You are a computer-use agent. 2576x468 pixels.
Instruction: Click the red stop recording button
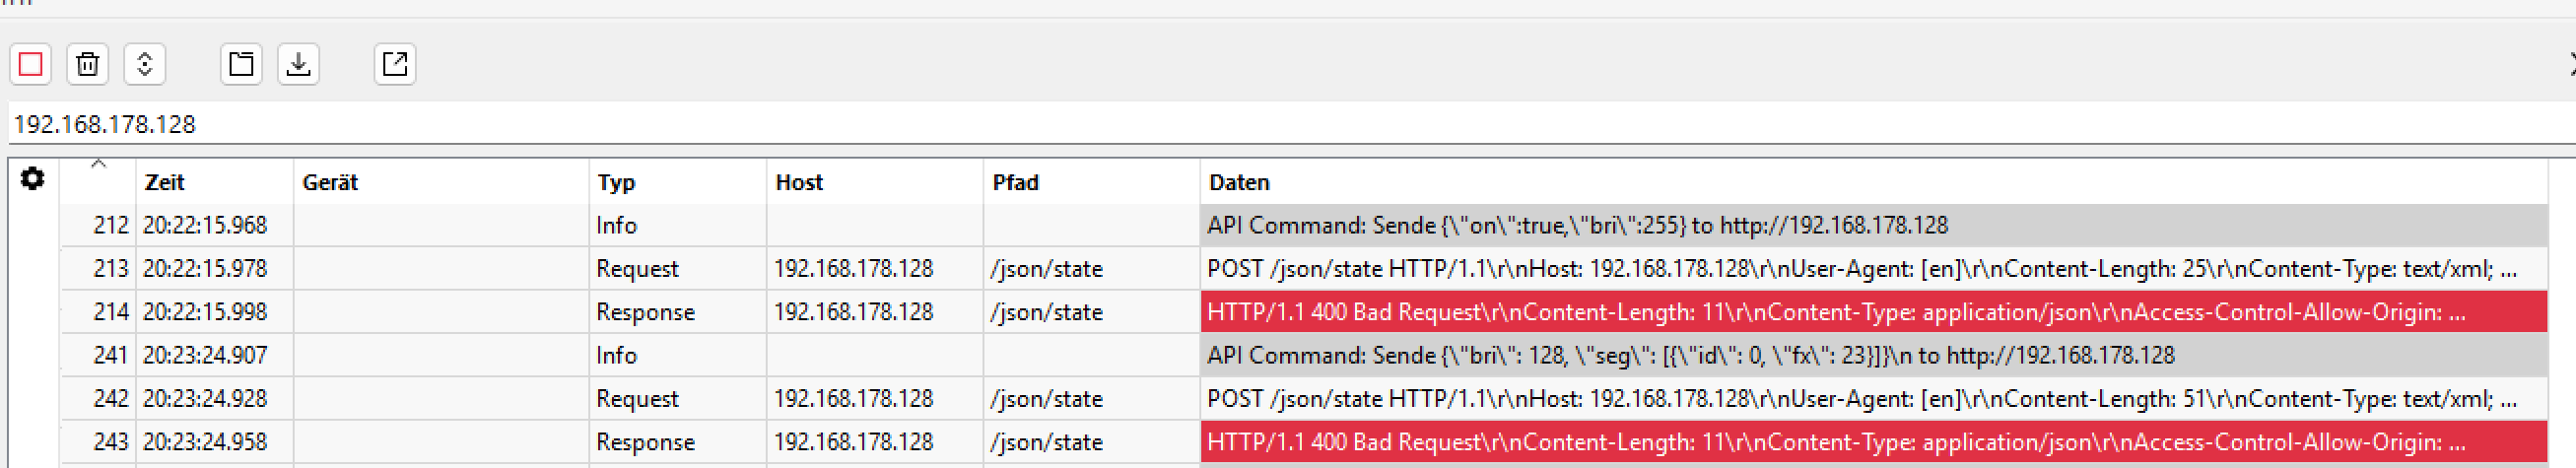(31, 65)
